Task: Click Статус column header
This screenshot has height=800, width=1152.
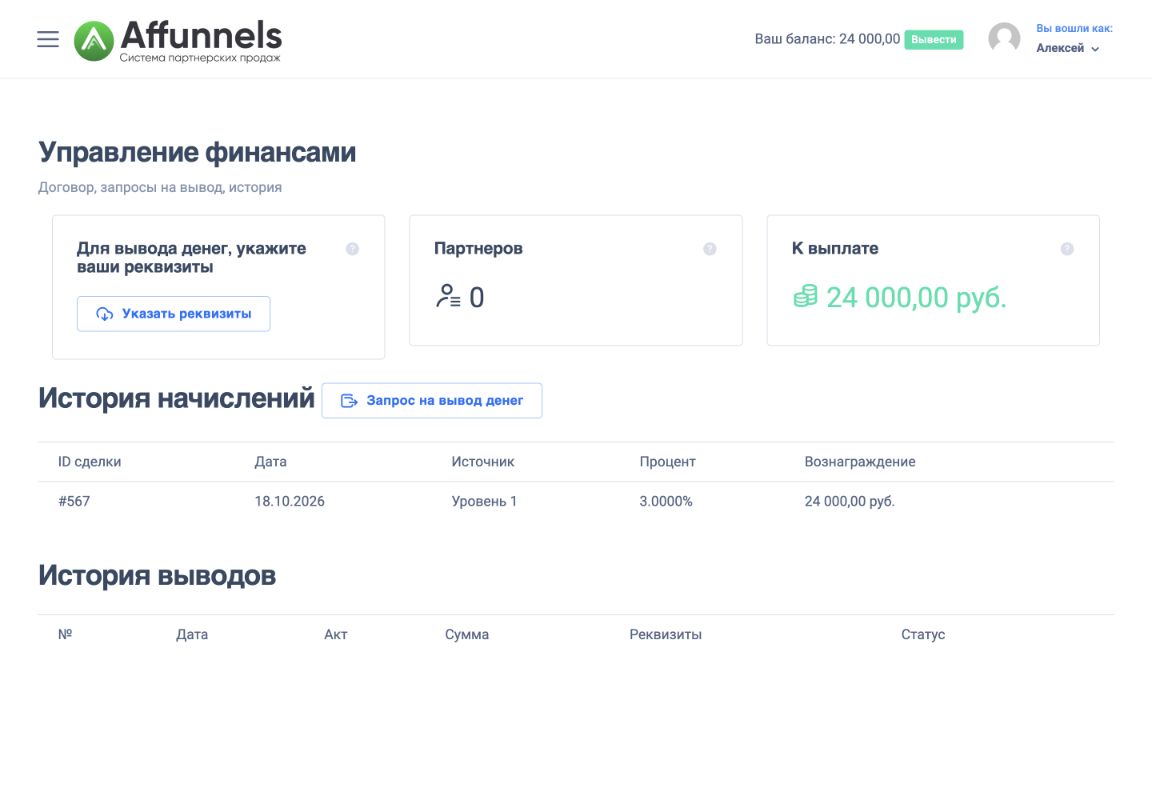Action: [923, 635]
